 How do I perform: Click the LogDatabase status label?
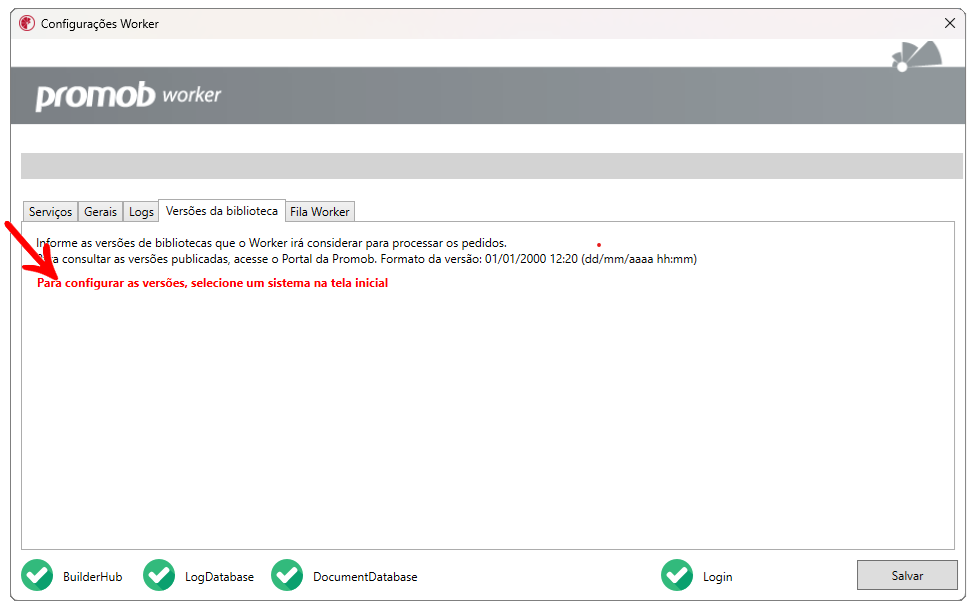point(219,576)
